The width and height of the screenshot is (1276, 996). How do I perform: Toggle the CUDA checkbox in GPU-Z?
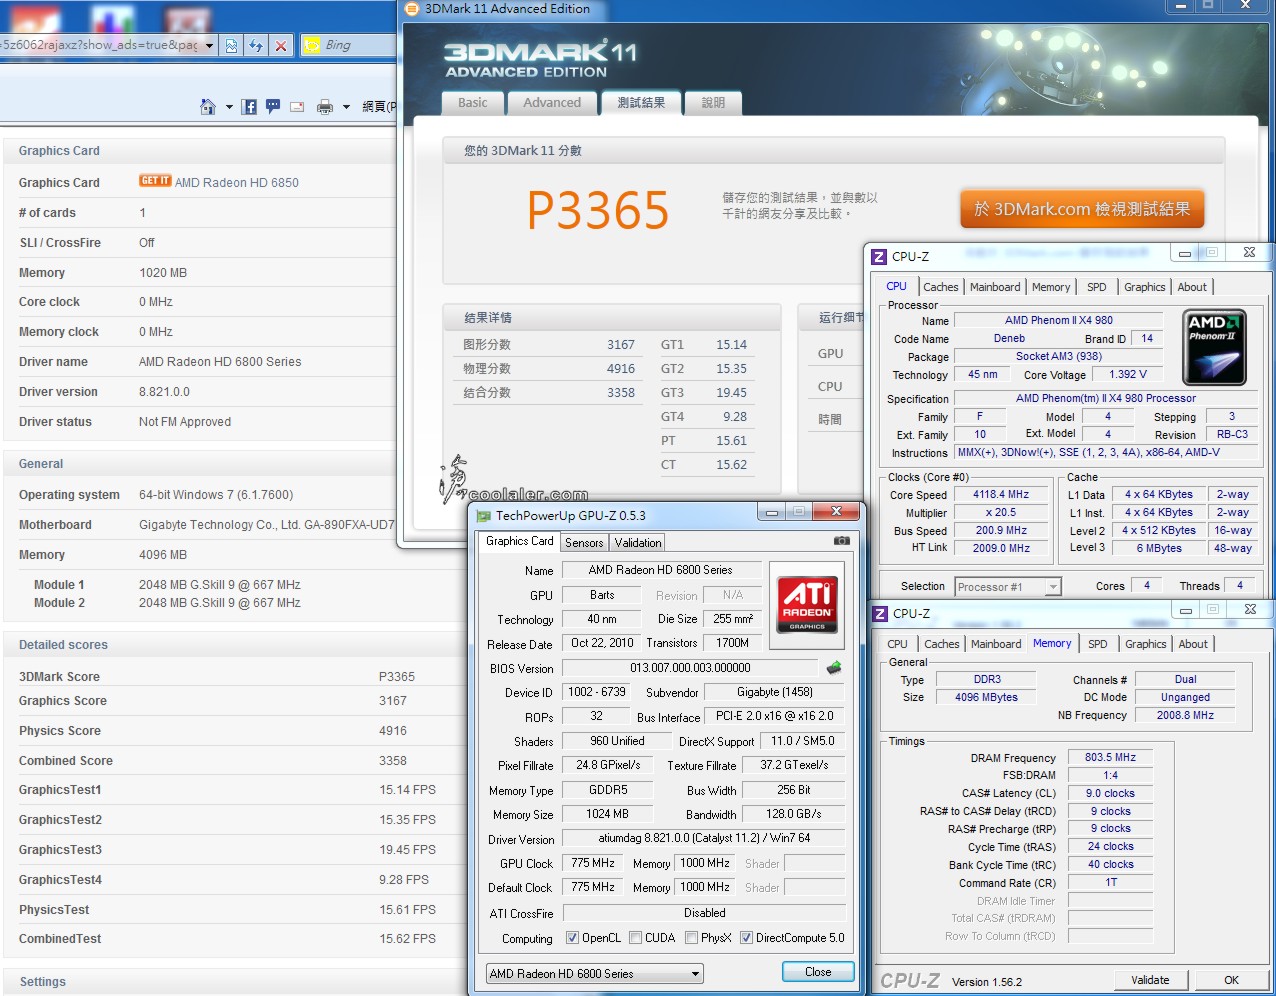point(635,938)
